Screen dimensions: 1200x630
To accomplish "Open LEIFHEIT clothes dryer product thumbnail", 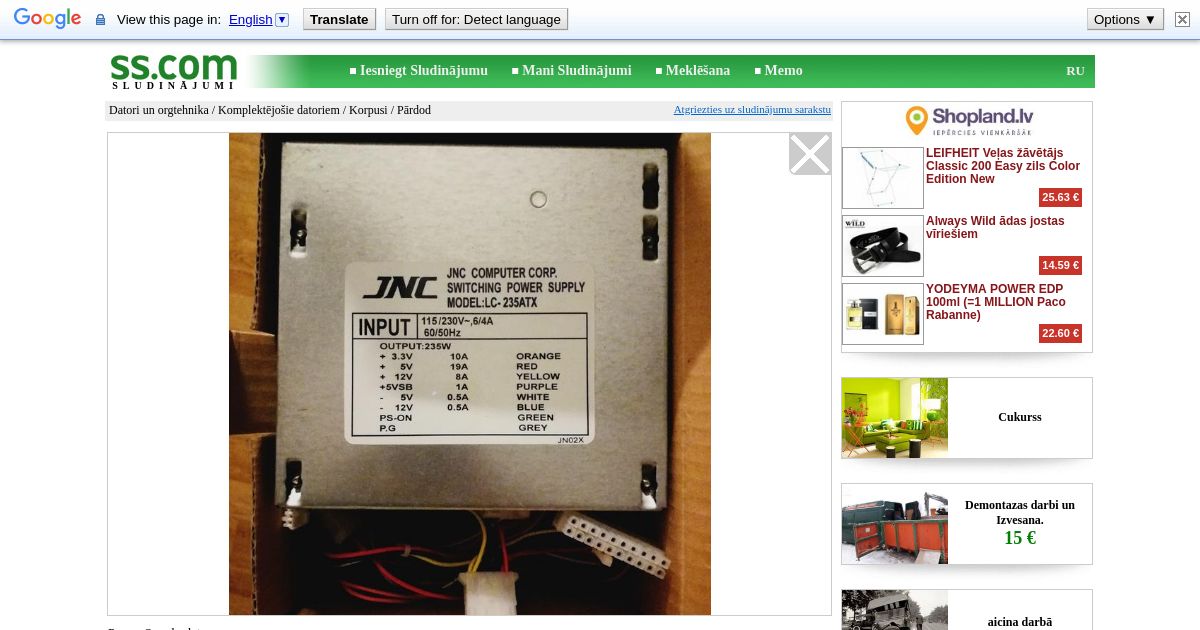I will (883, 178).
